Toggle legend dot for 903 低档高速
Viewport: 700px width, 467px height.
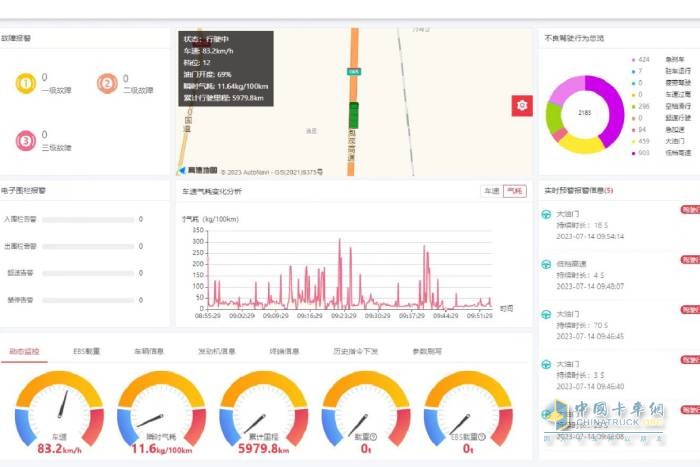633,153
